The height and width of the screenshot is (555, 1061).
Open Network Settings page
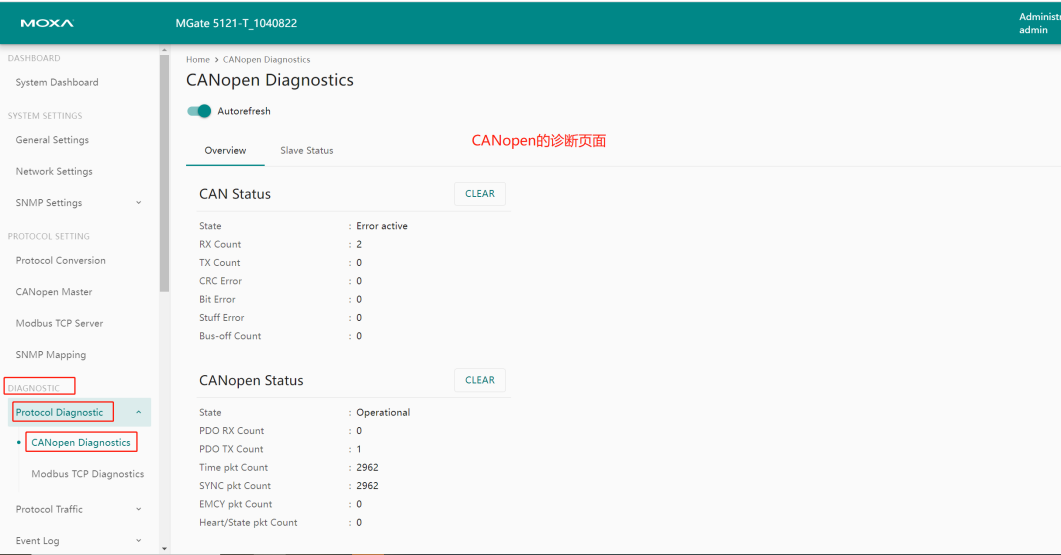pyautogui.click(x=54, y=171)
